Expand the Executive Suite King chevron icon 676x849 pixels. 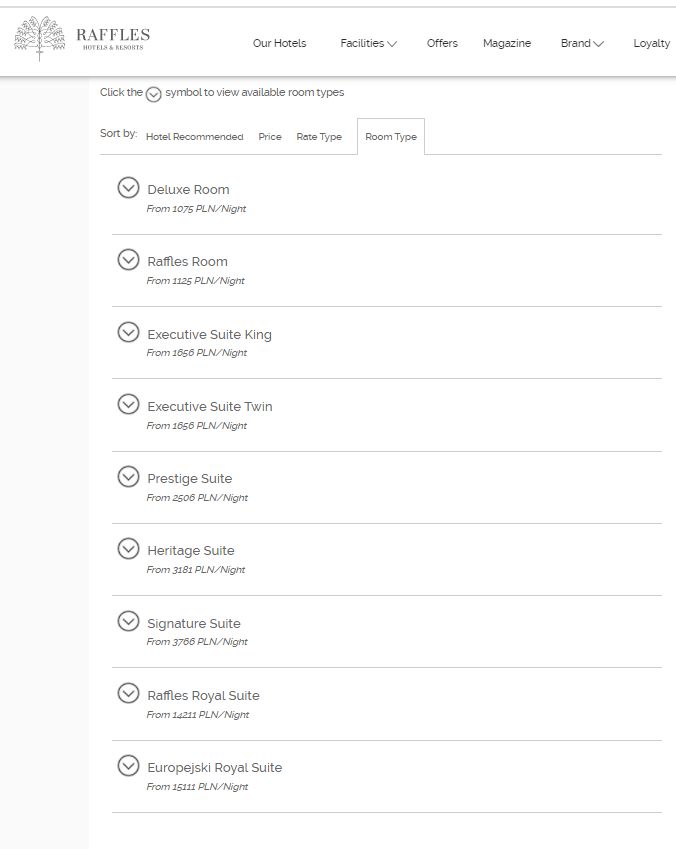pyautogui.click(x=128, y=332)
